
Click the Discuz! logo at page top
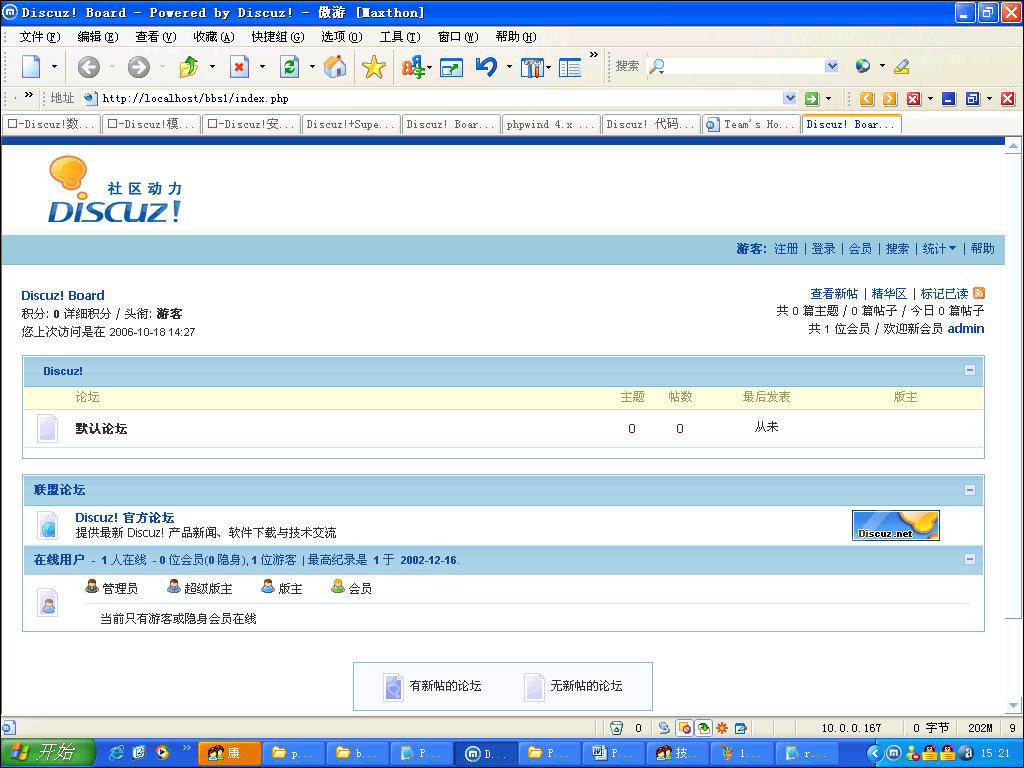115,189
